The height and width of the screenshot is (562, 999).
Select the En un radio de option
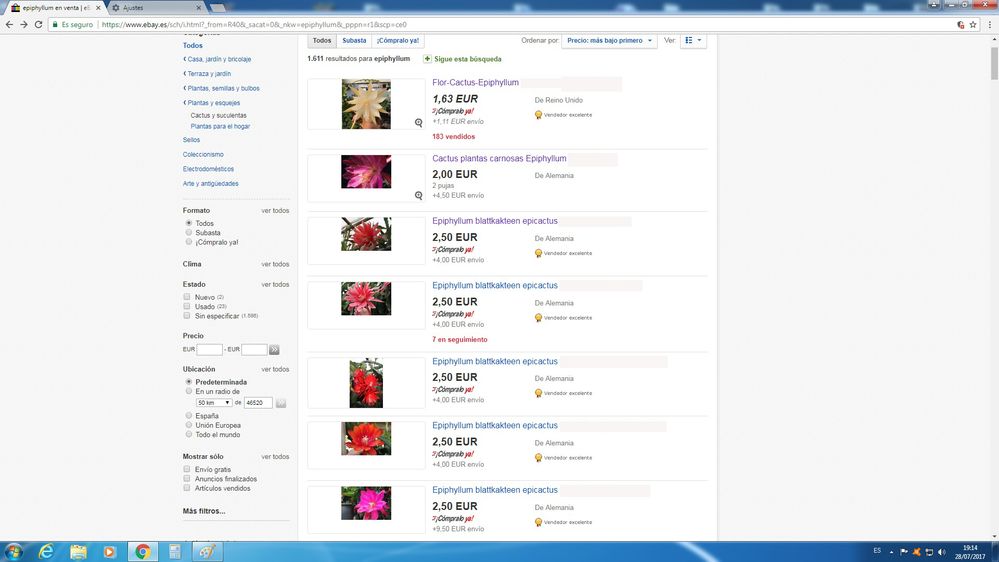189,391
